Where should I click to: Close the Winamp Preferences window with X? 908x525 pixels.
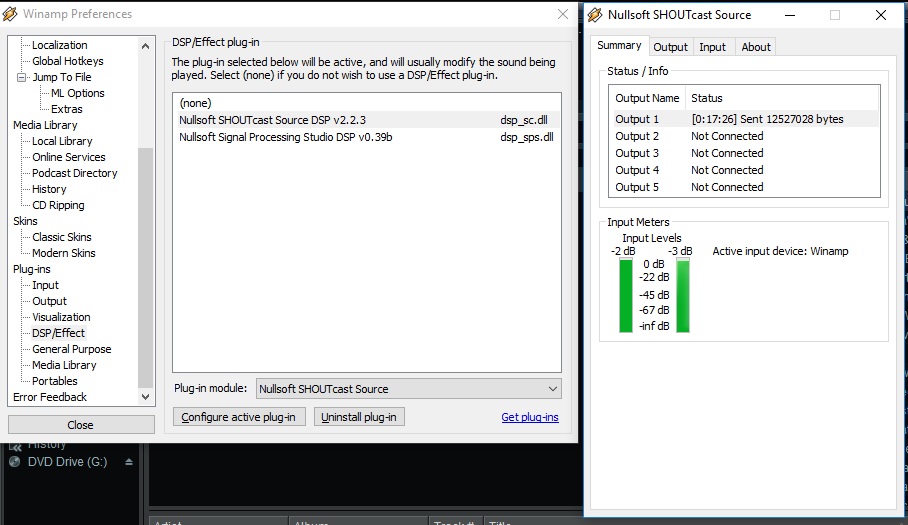coord(563,14)
